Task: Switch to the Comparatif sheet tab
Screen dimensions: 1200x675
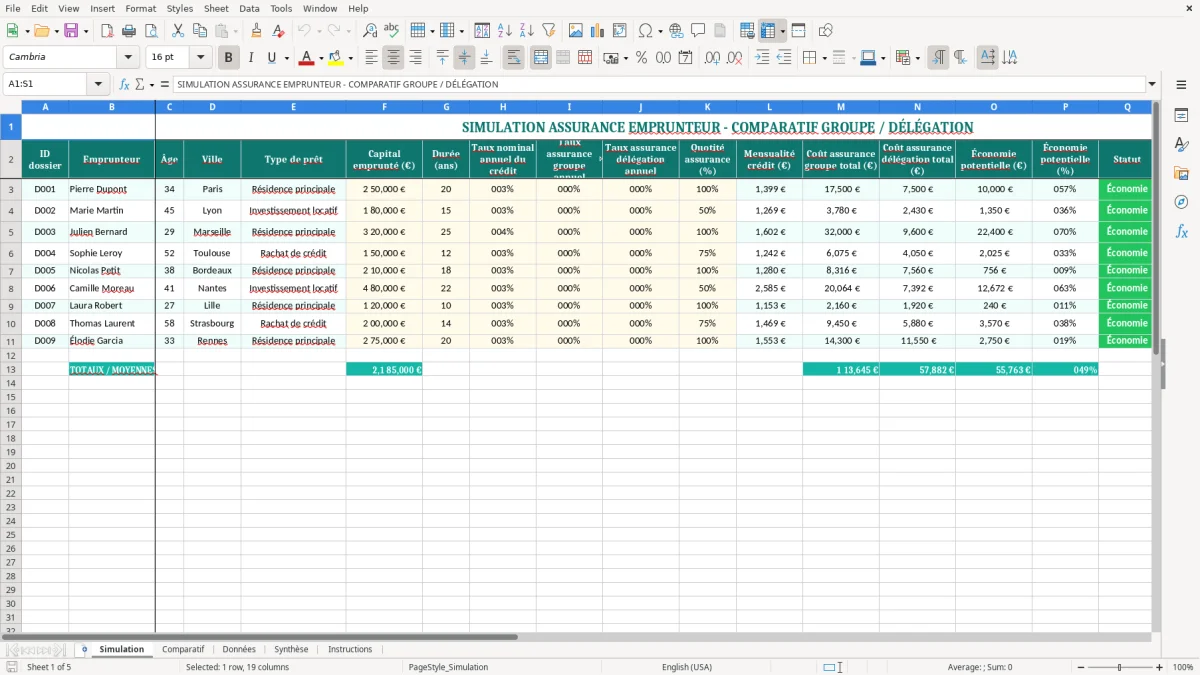Action: click(x=183, y=649)
